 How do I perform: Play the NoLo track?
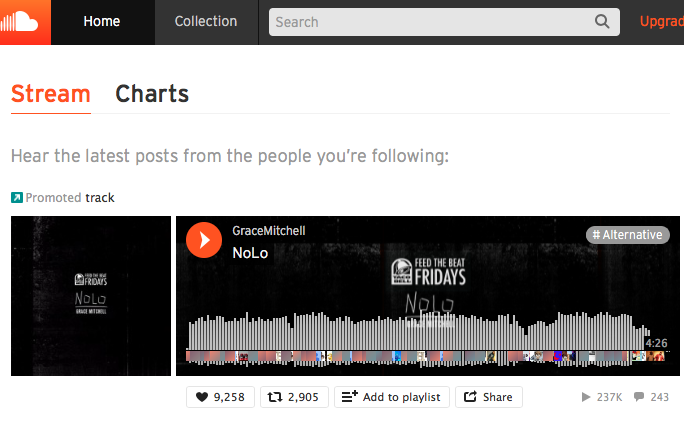(204, 240)
